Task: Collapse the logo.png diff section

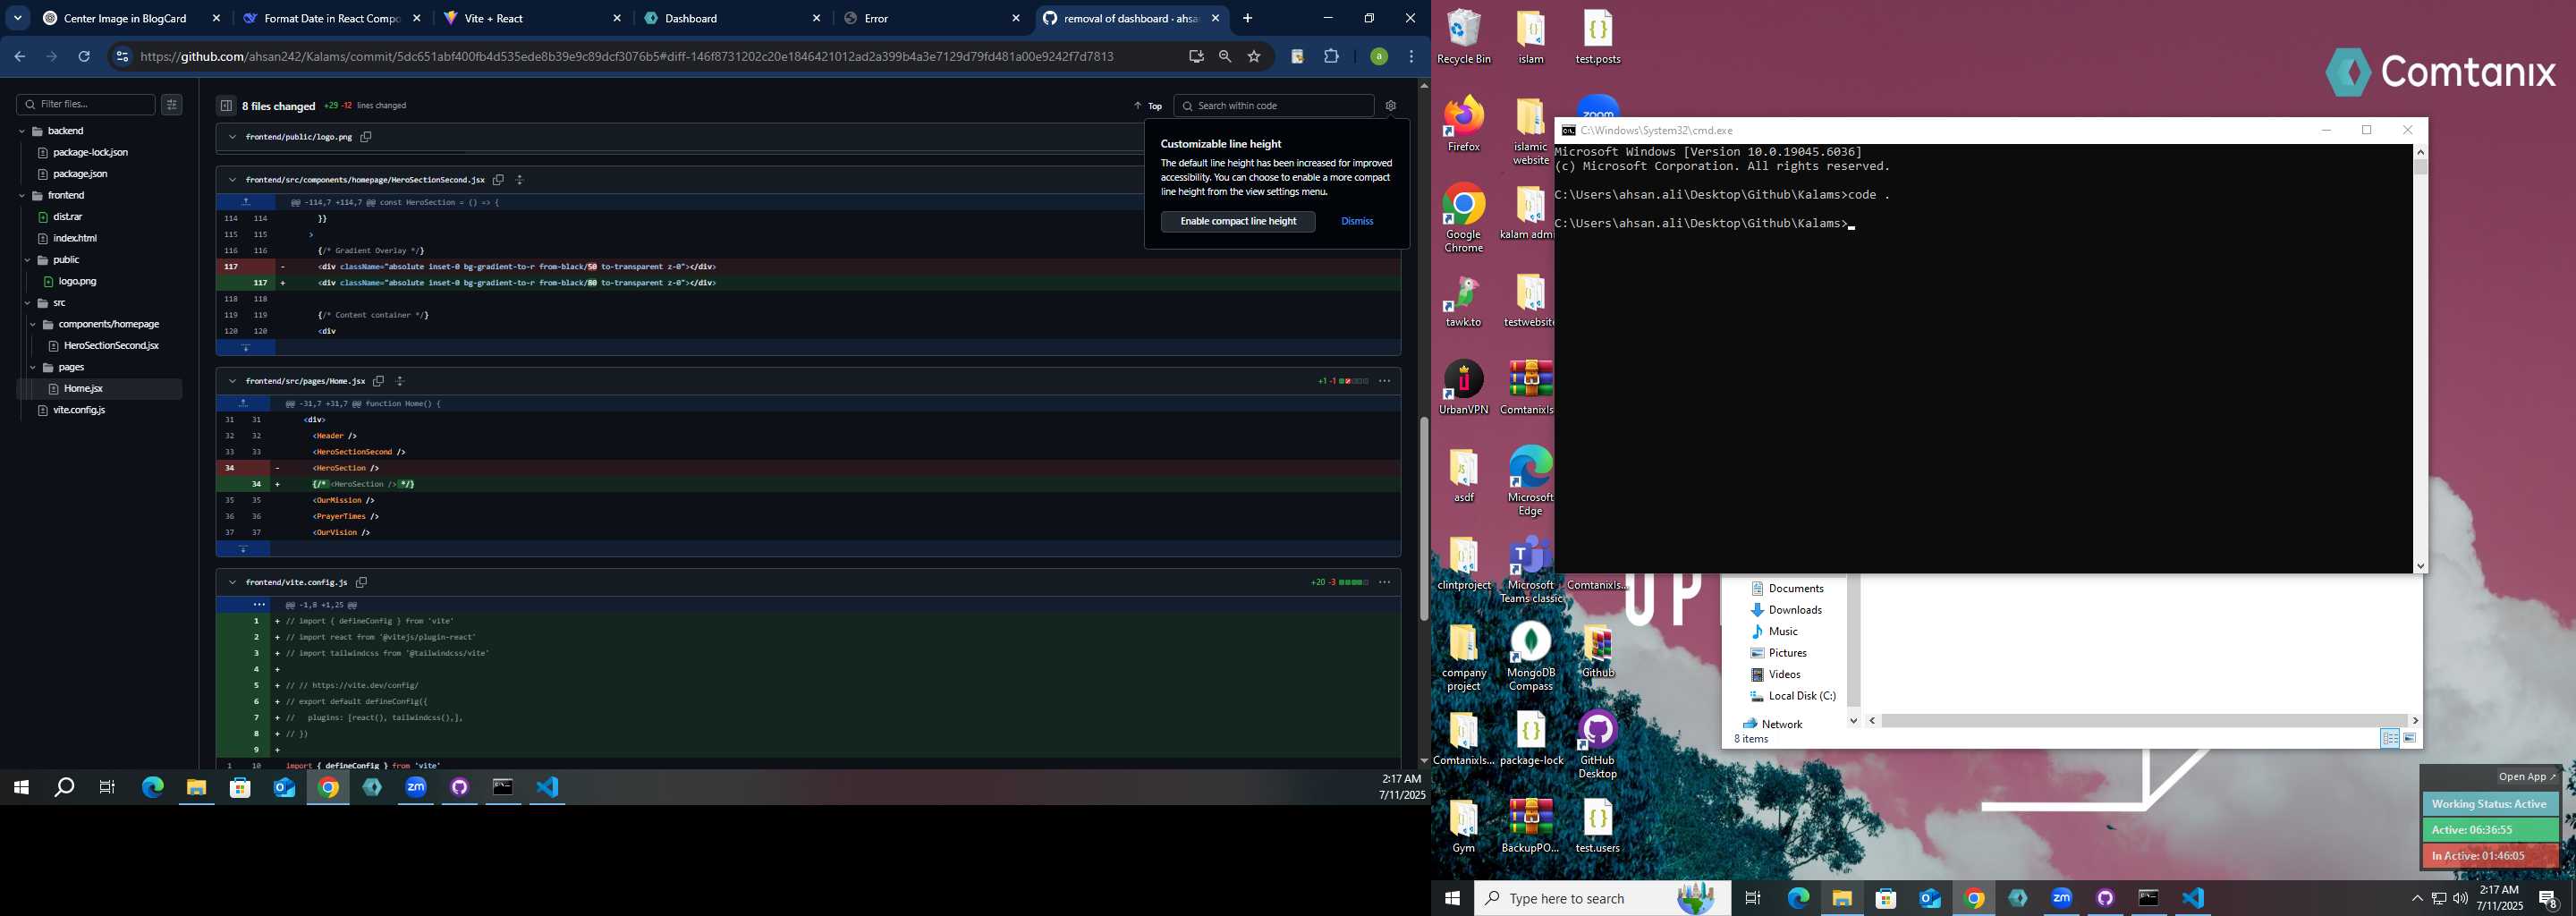Action: point(232,137)
